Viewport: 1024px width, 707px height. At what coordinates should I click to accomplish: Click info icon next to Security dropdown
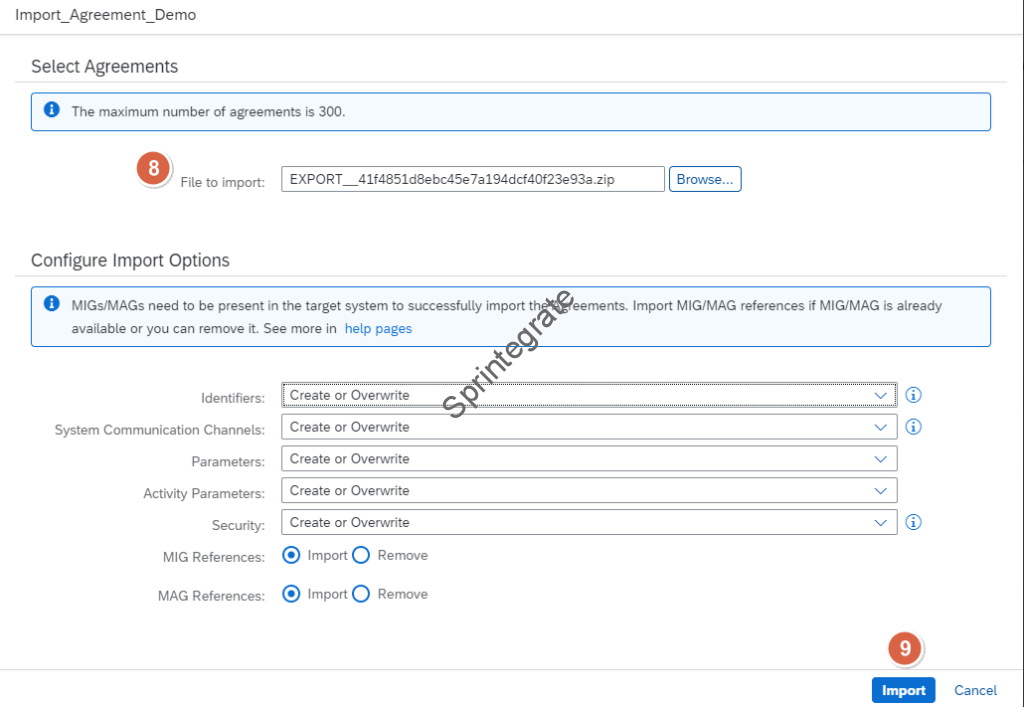click(913, 522)
